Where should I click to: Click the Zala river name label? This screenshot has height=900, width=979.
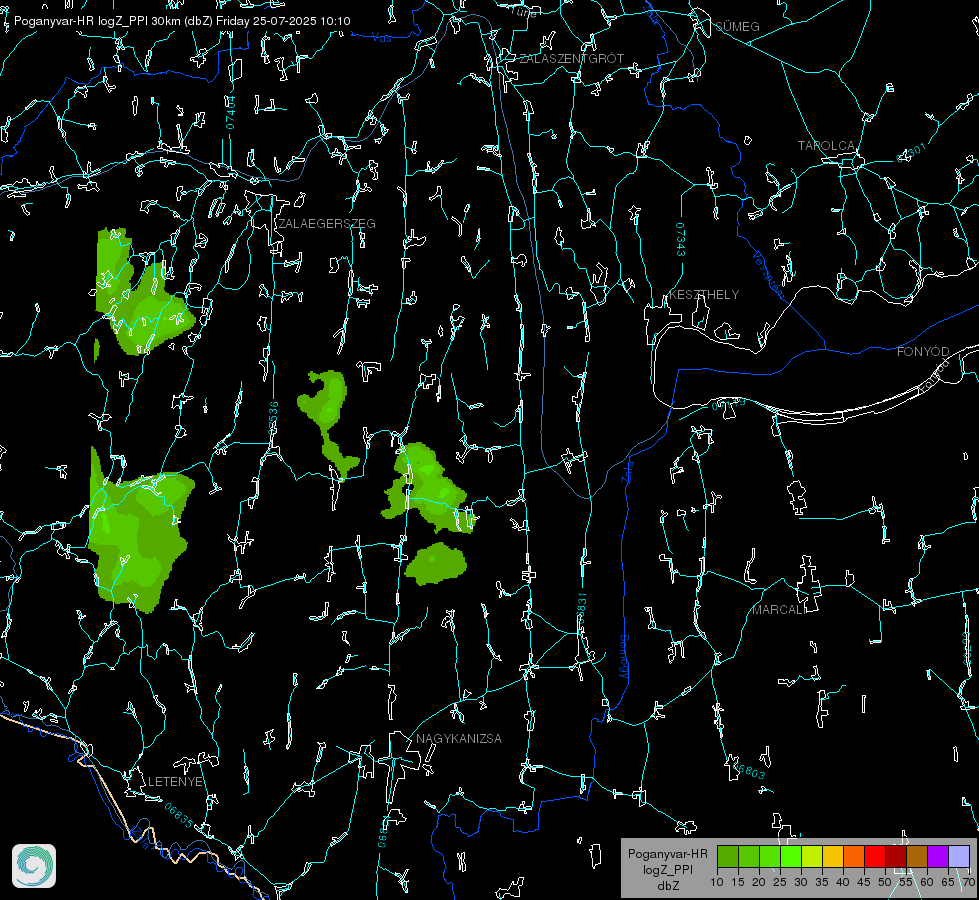[628, 470]
